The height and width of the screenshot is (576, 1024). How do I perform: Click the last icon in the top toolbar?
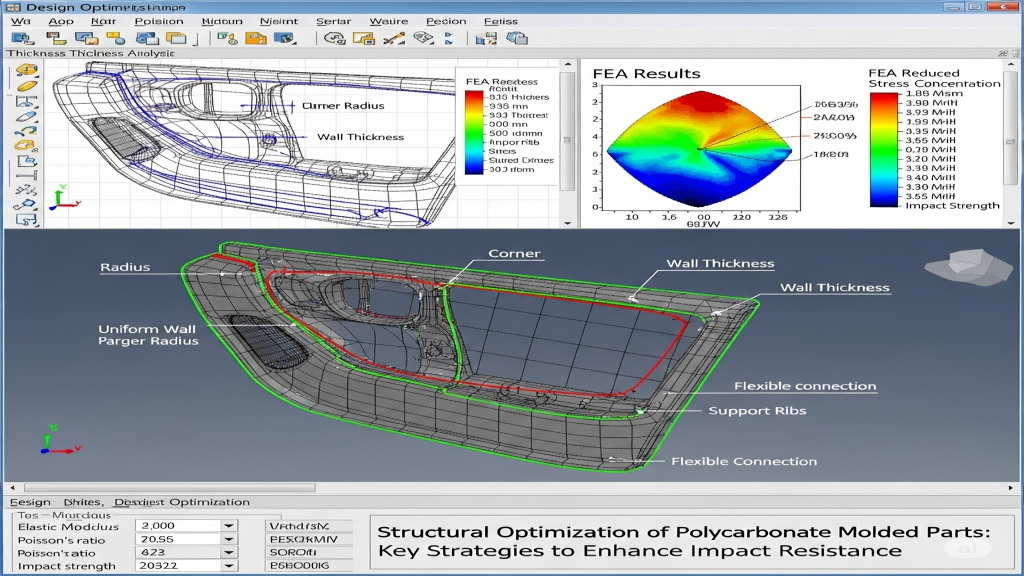(x=516, y=39)
